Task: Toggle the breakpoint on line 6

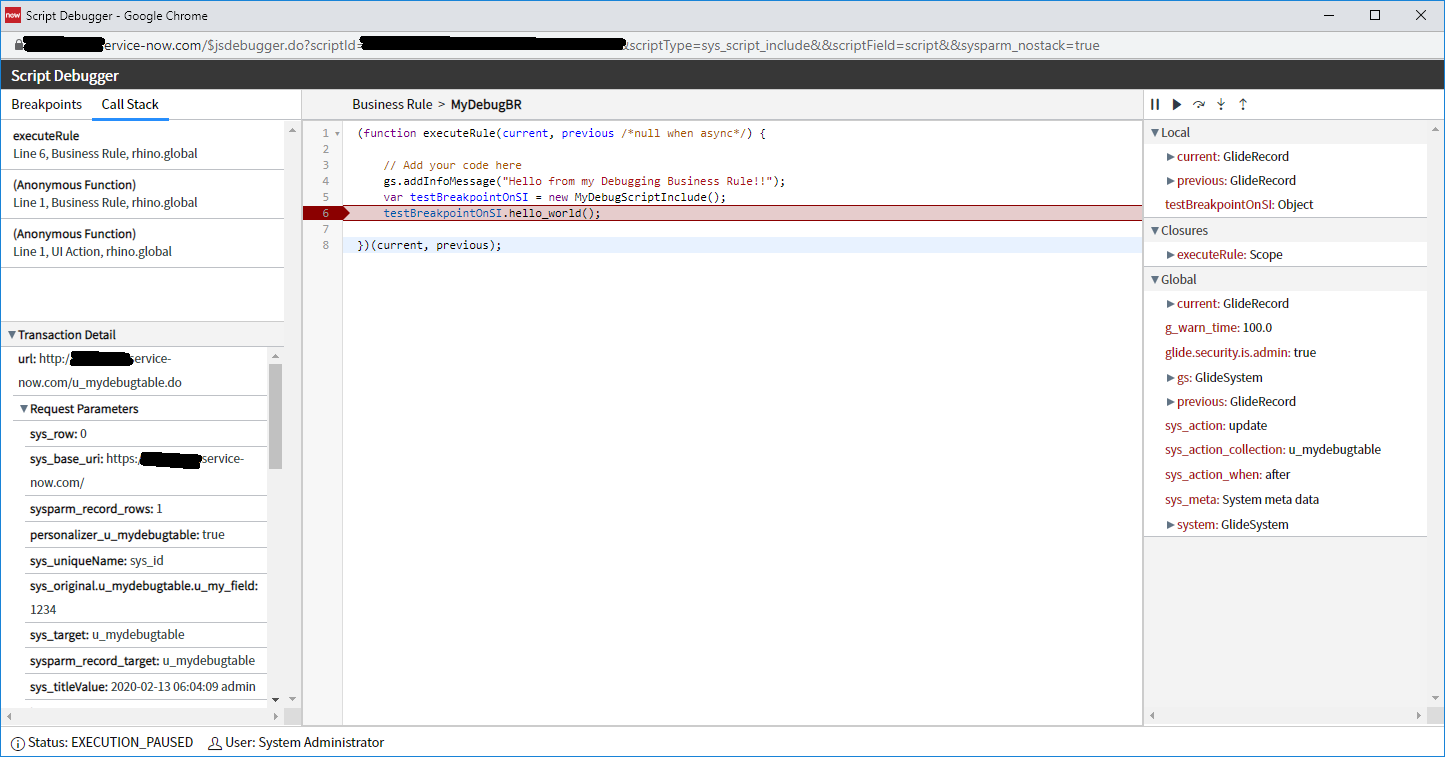Action: [x=325, y=213]
